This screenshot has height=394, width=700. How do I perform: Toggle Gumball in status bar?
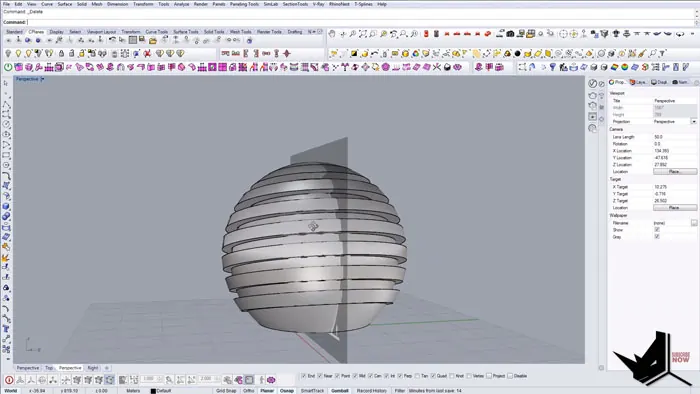click(x=340, y=390)
